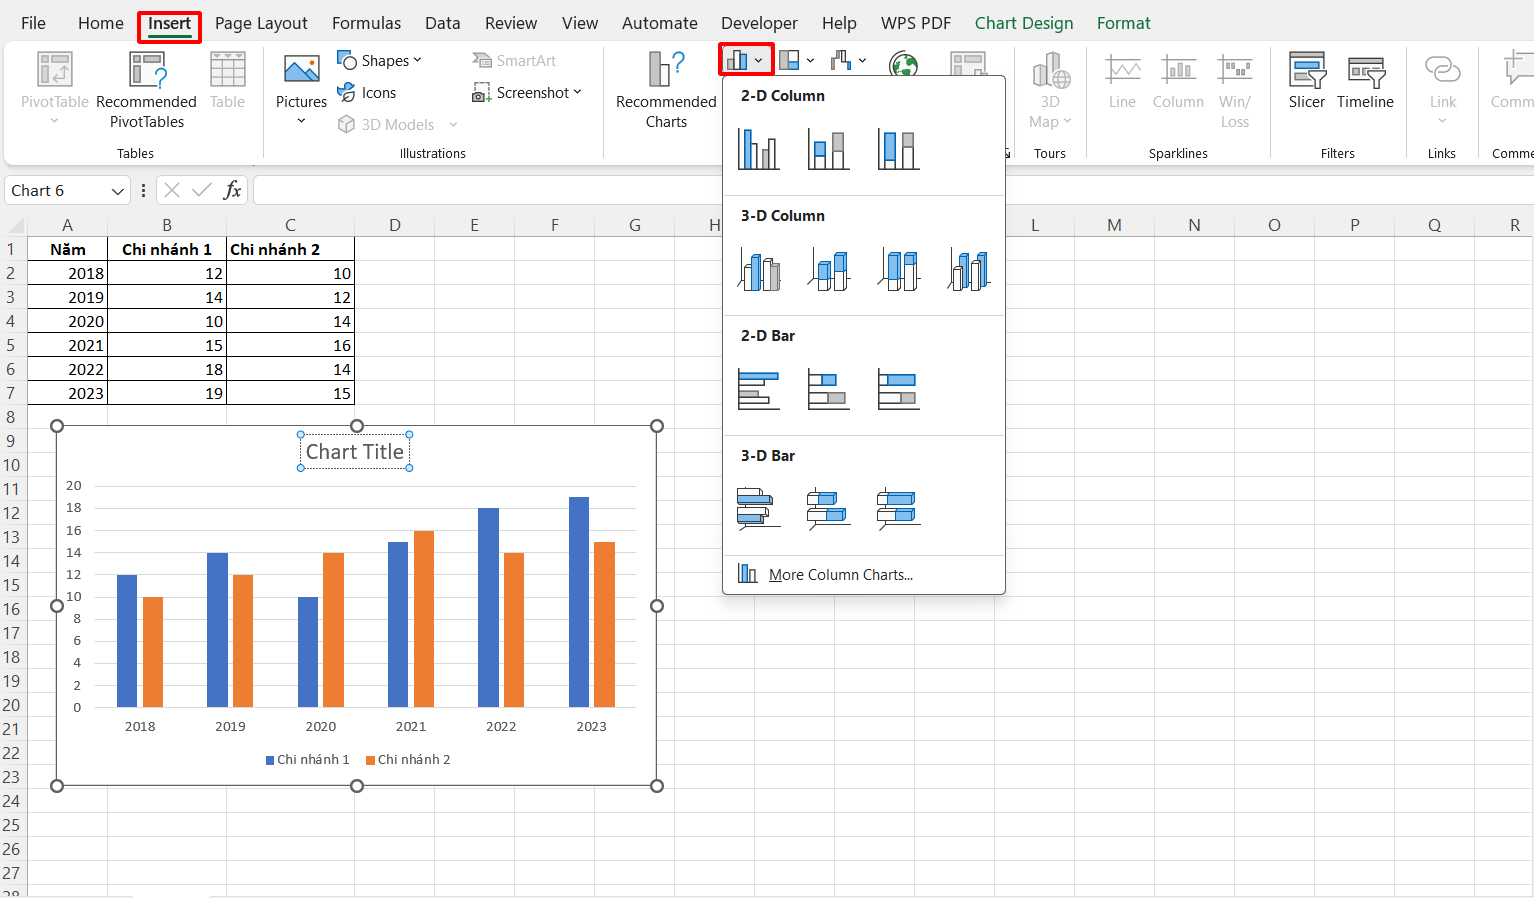1534x898 pixels.
Task: Click the Chart Title text box
Action: [x=355, y=452]
